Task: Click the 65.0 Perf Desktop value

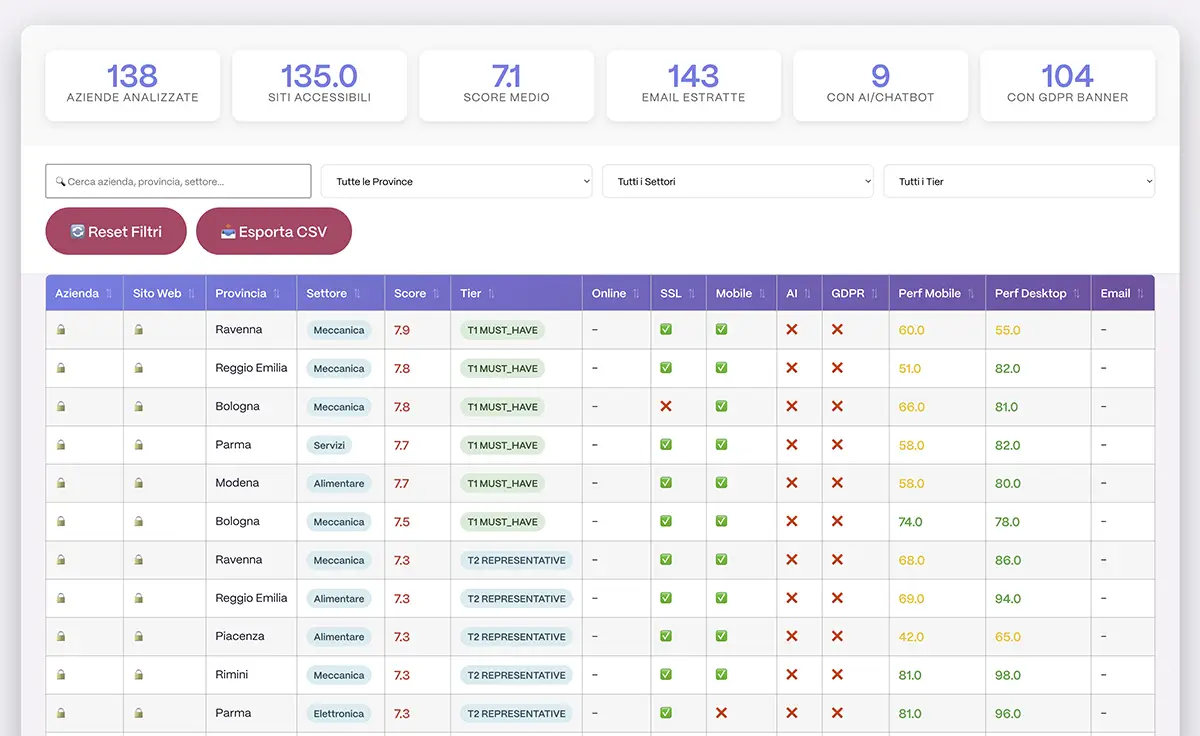Action: 1008,637
